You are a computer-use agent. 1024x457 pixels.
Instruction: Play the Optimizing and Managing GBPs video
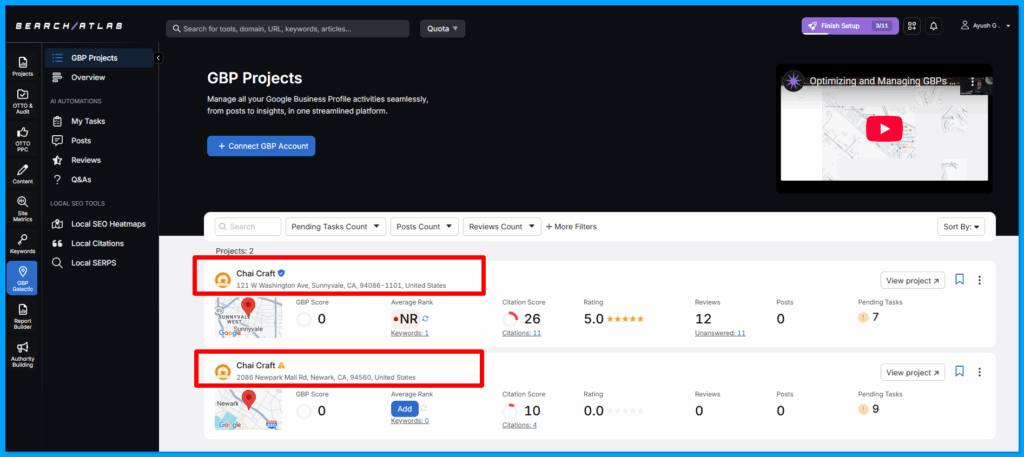(x=884, y=129)
